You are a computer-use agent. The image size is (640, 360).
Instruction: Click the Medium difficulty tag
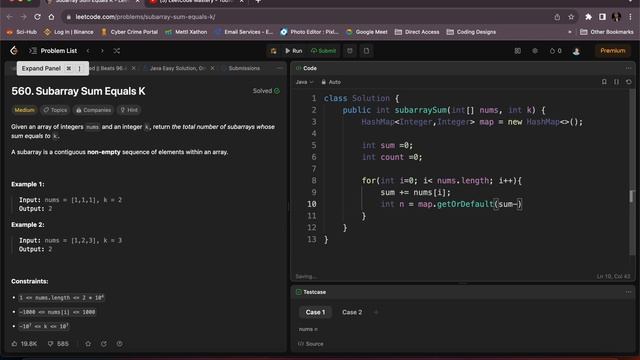[24, 110]
